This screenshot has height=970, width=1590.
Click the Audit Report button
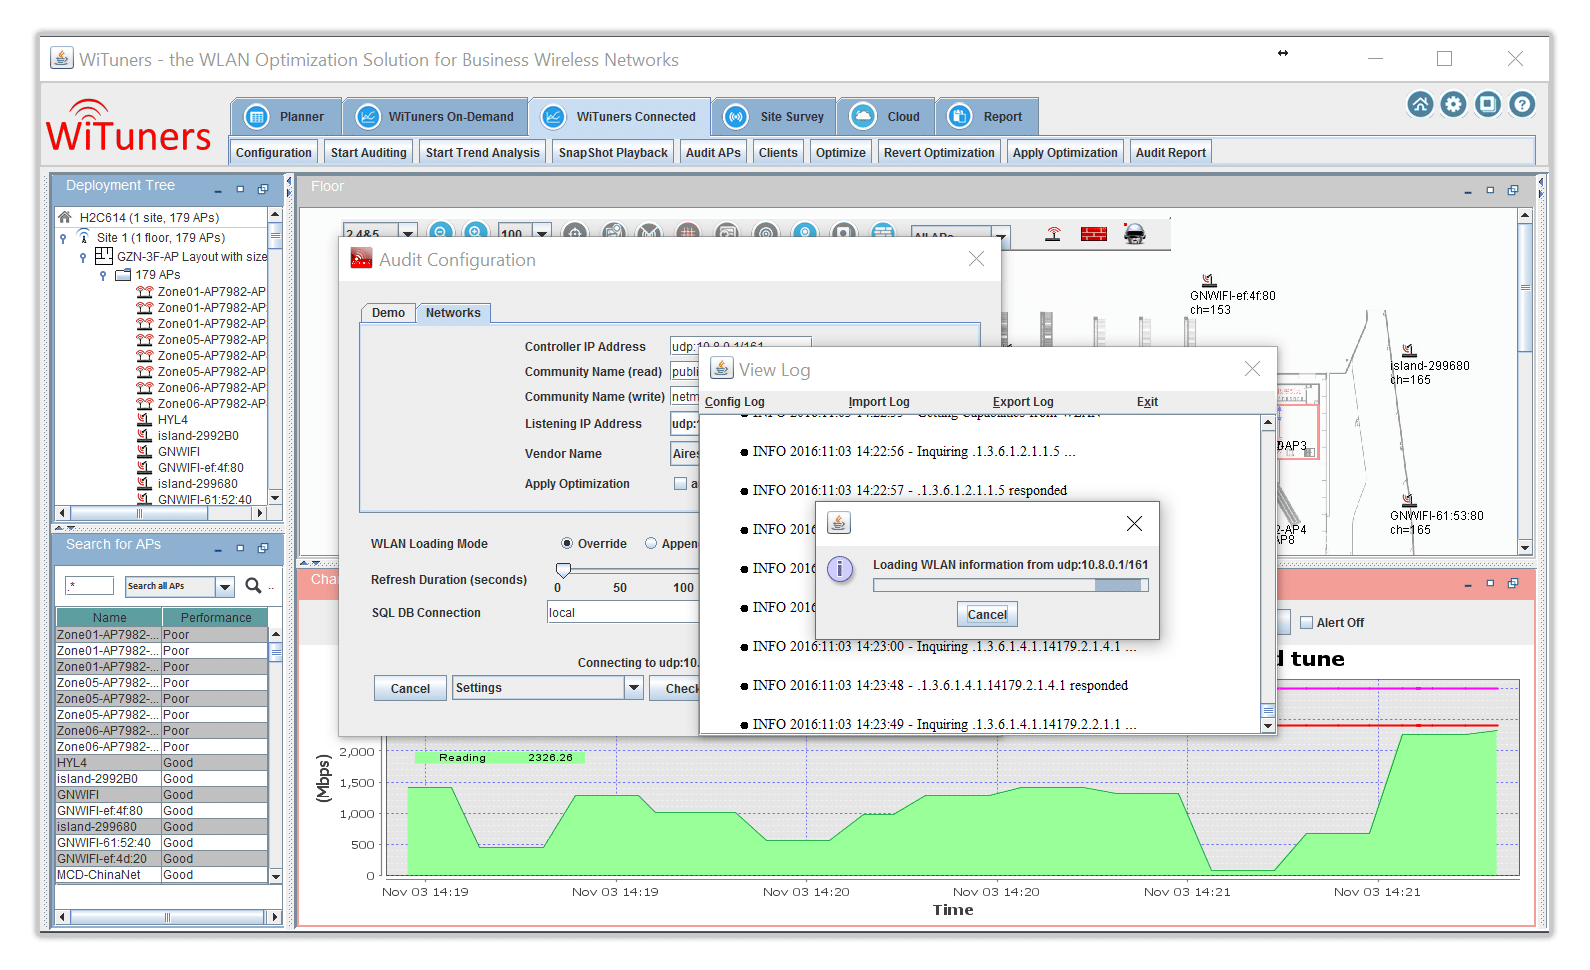(x=1170, y=153)
